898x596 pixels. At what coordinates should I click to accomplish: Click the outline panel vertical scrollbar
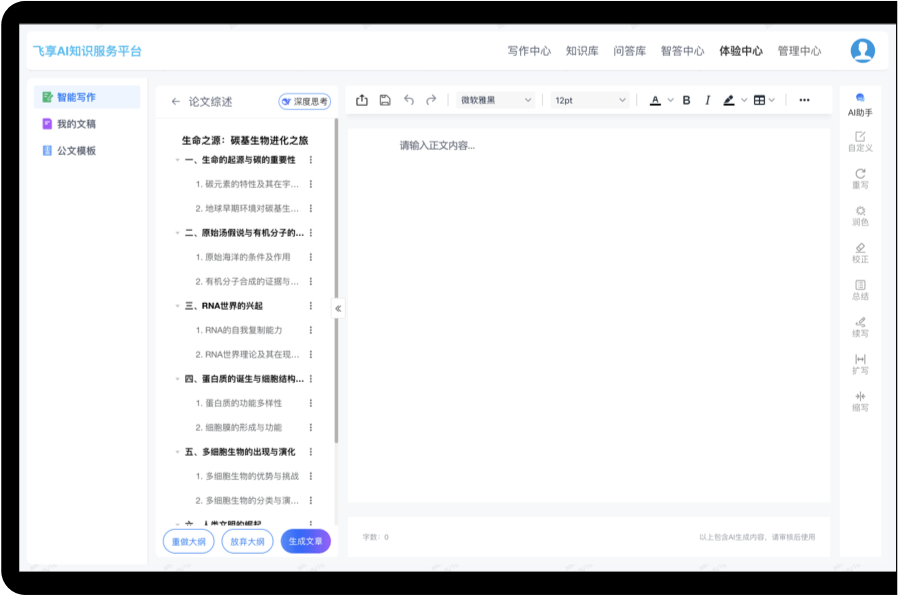(336, 281)
